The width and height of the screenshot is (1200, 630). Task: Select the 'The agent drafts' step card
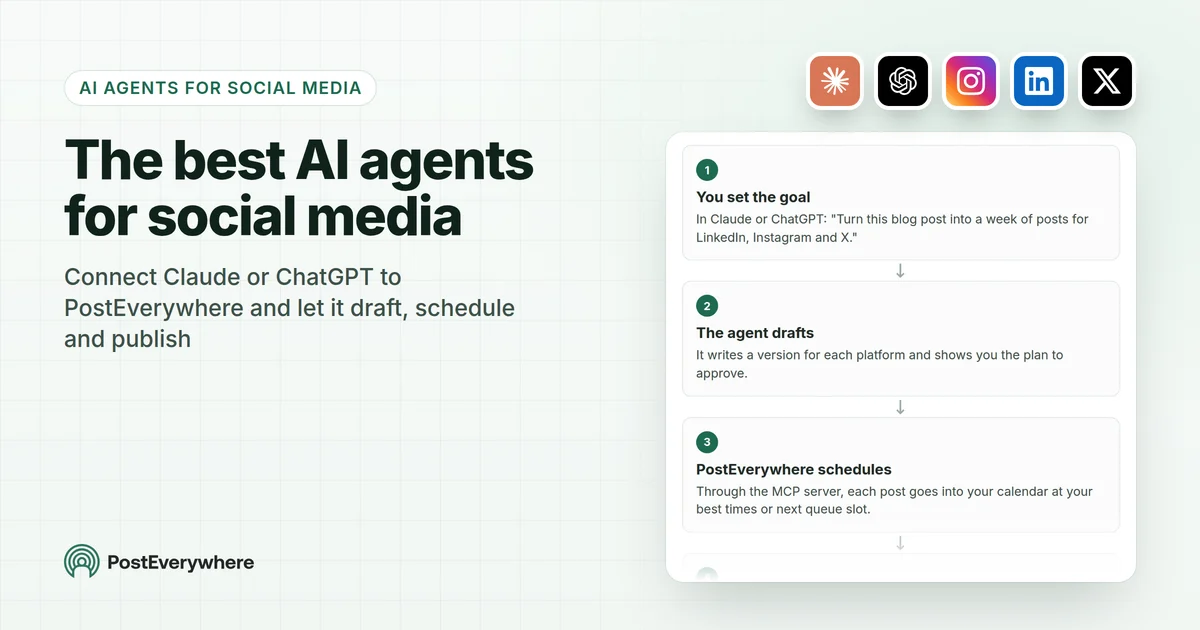901,339
